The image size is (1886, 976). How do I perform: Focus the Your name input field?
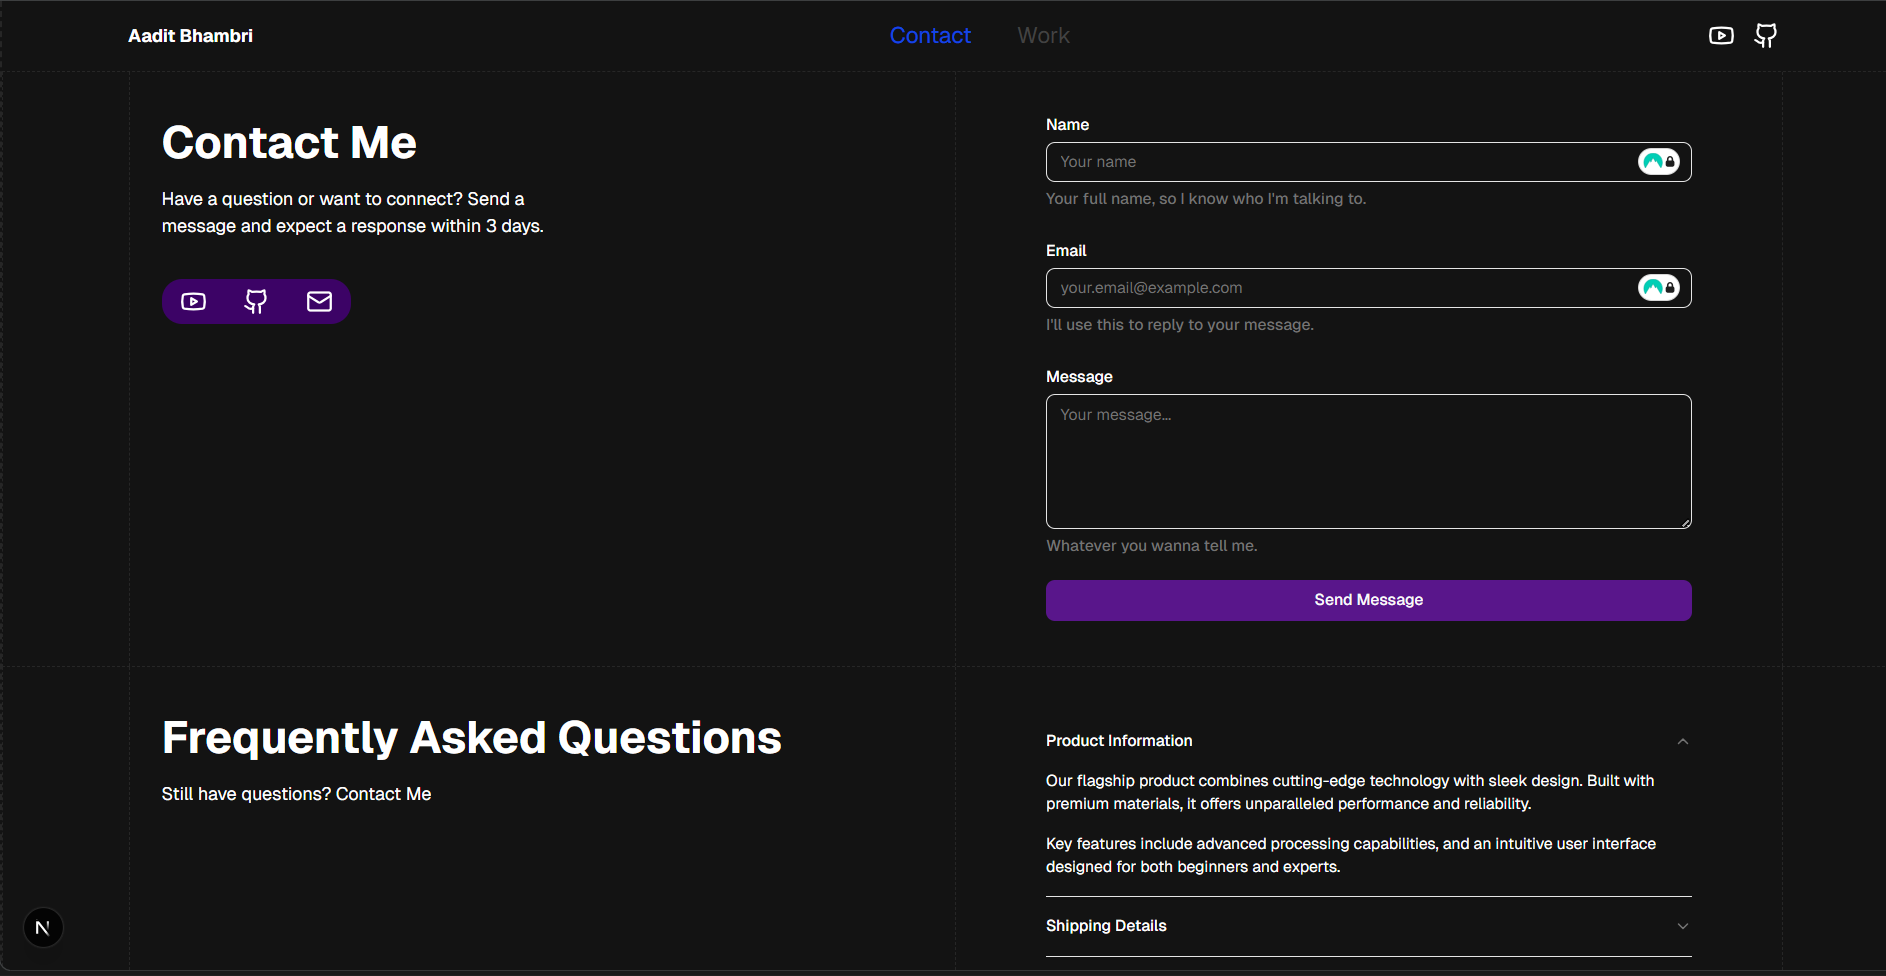coord(1340,162)
